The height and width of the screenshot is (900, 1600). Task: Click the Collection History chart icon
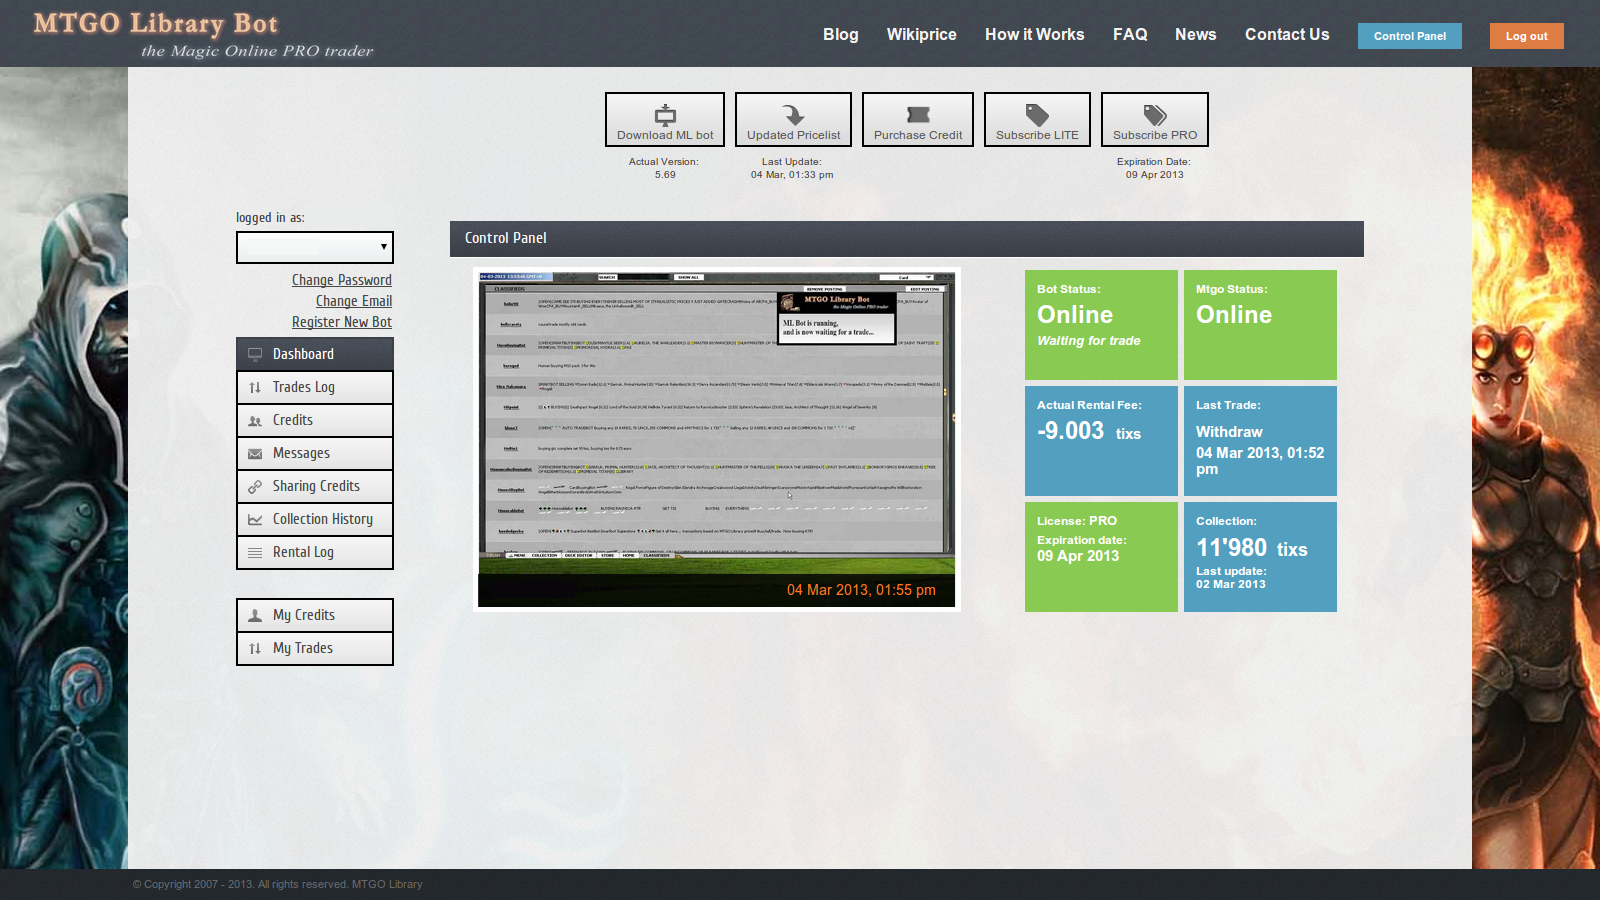click(x=255, y=520)
